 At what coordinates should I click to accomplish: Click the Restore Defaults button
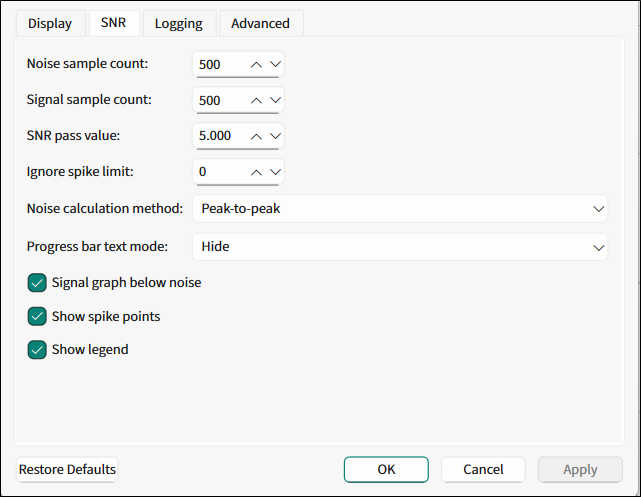(x=67, y=470)
